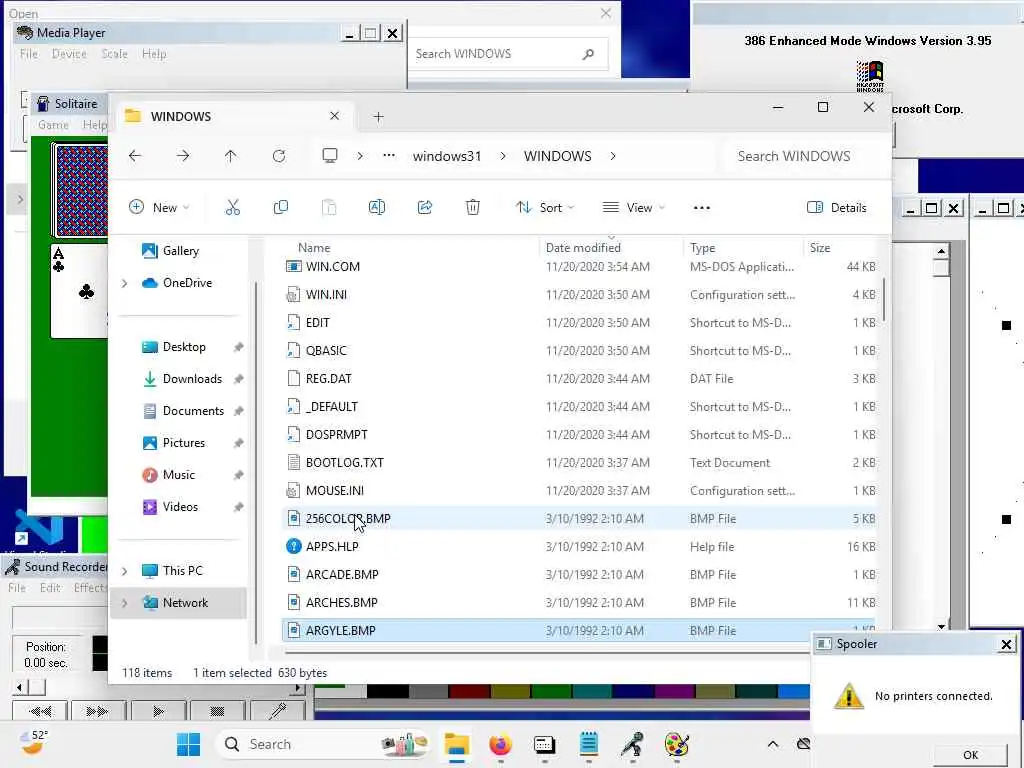Expand the This PC node in navigation pane
1024x768 pixels.
tap(125, 571)
